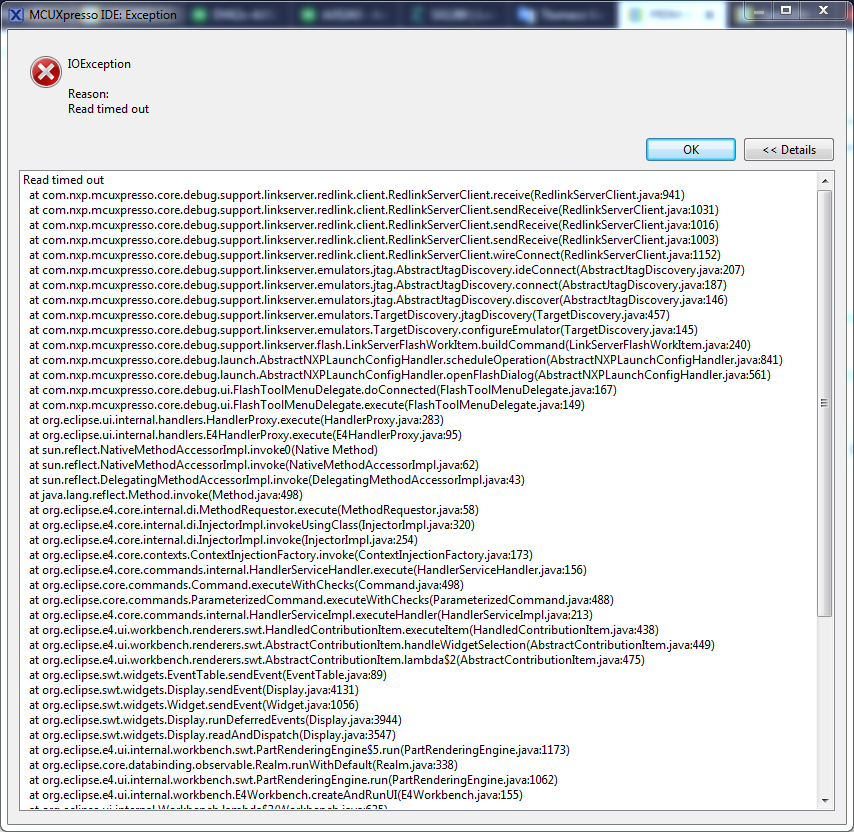Screen dimensions: 854x832
Task: Click the OK button
Action: [691, 150]
